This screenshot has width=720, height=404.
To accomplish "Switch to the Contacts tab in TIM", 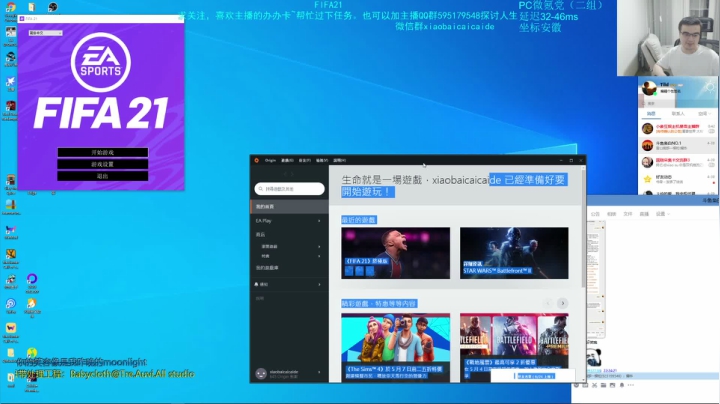I will [x=677, y=113].
